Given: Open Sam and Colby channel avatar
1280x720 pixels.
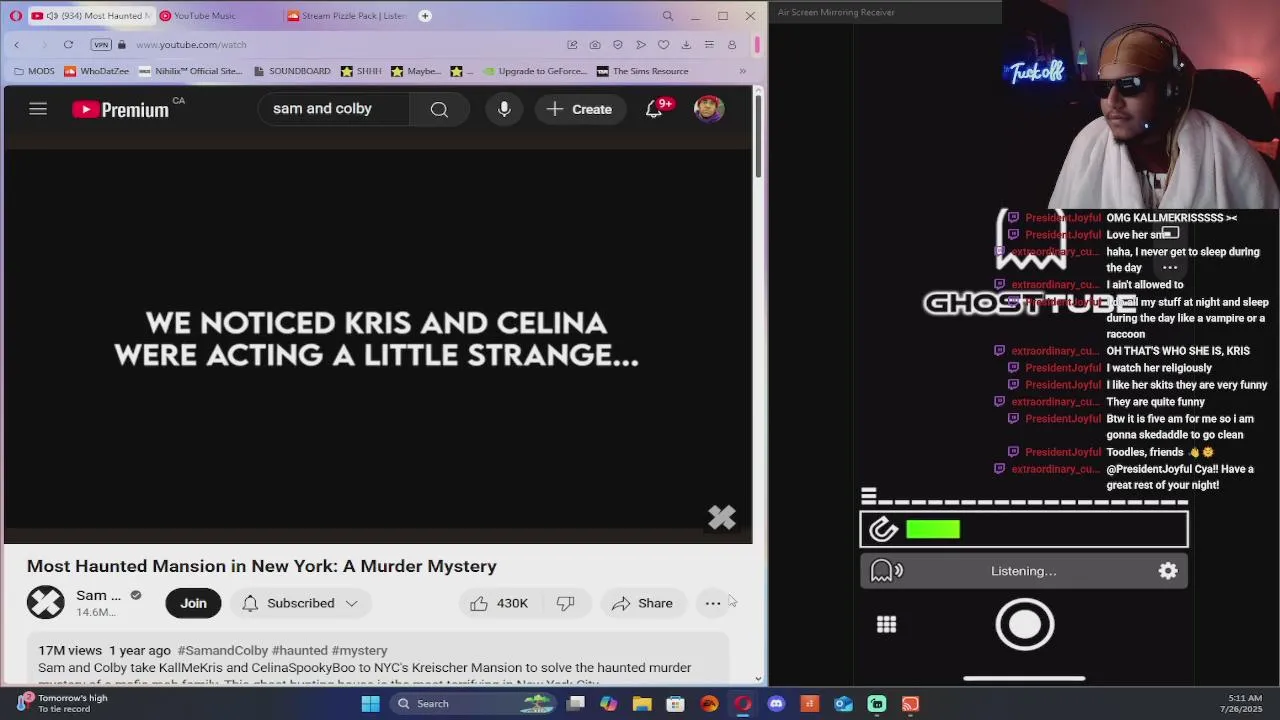Looking at the screenshot, I should click(45, 603).
